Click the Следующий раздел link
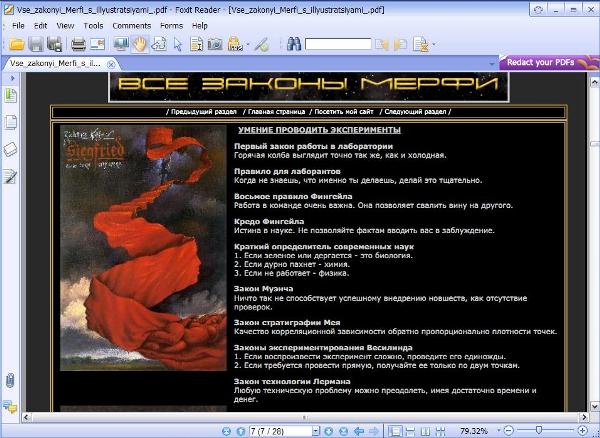 [415, 112]
